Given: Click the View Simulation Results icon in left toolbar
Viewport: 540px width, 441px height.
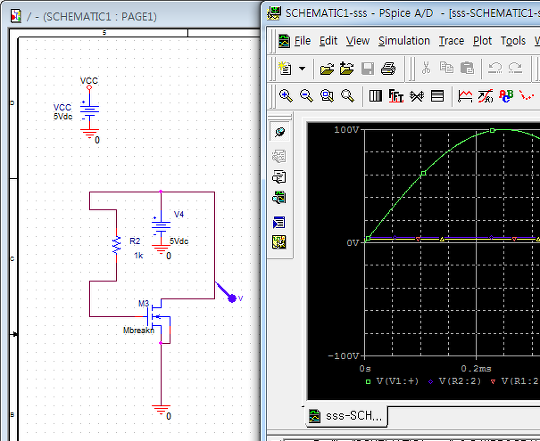Looking at the screenshot, I should (279, 177).
